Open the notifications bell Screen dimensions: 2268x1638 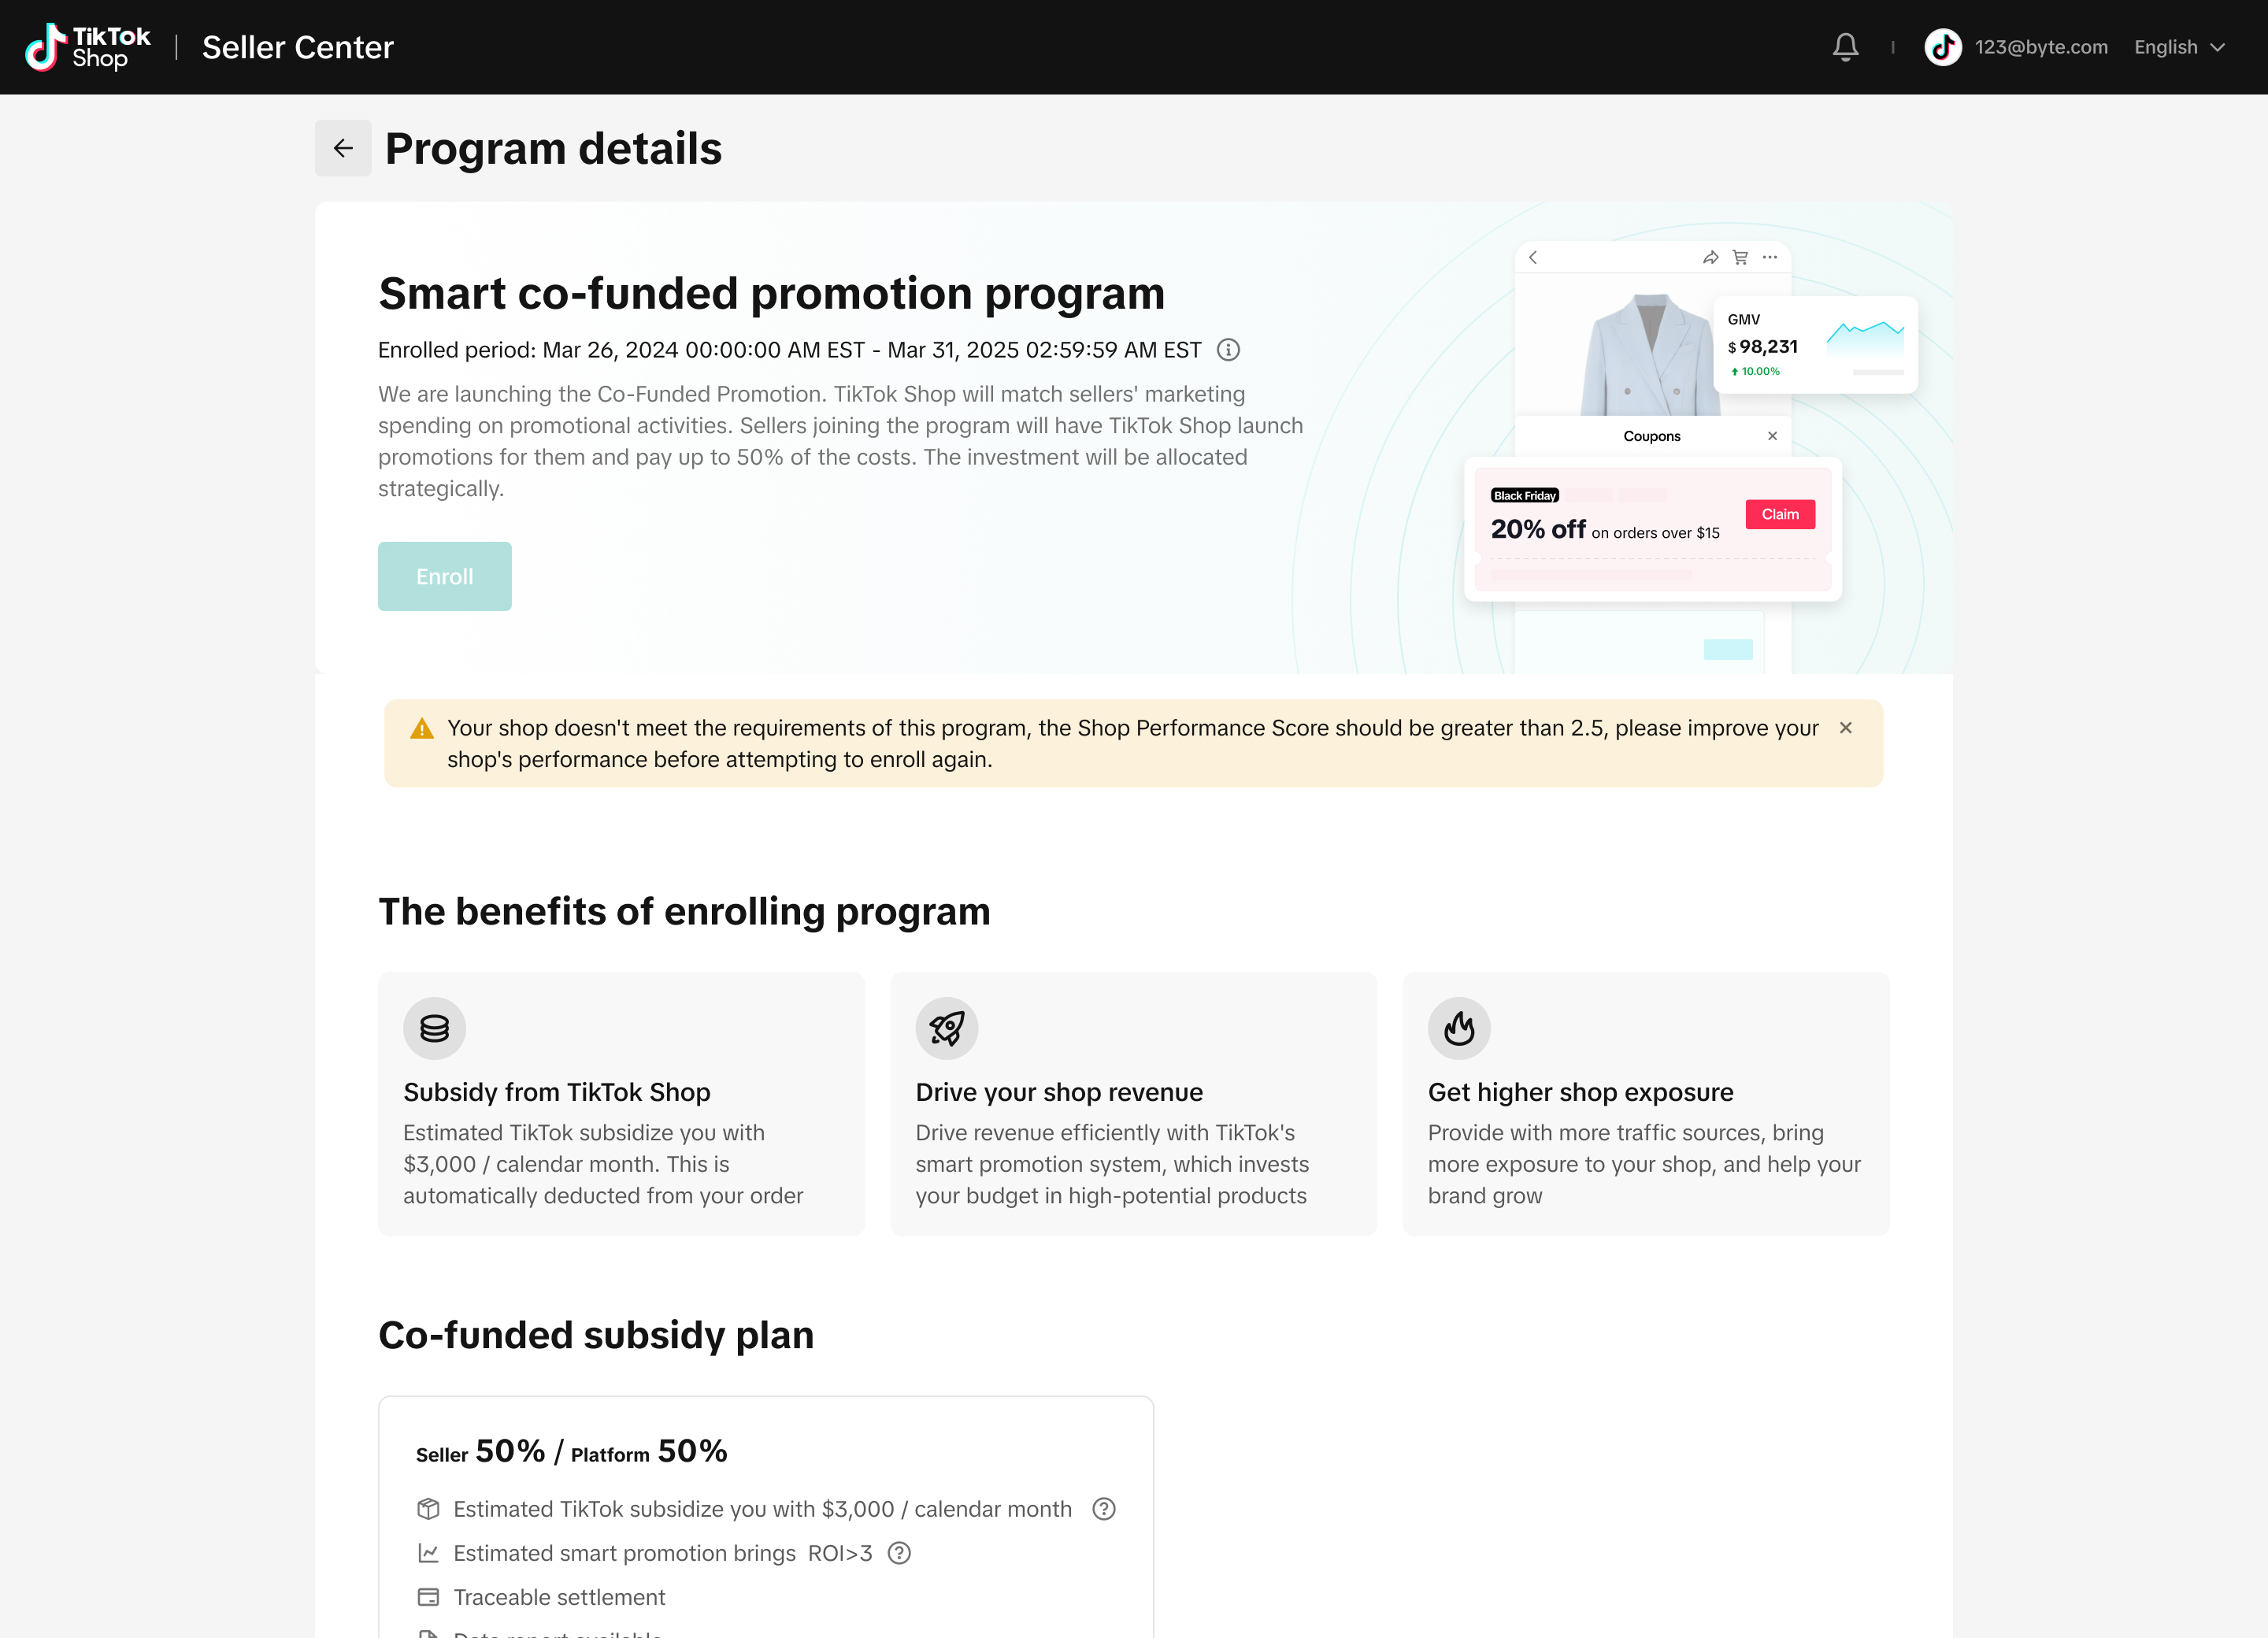point(1845,47)
